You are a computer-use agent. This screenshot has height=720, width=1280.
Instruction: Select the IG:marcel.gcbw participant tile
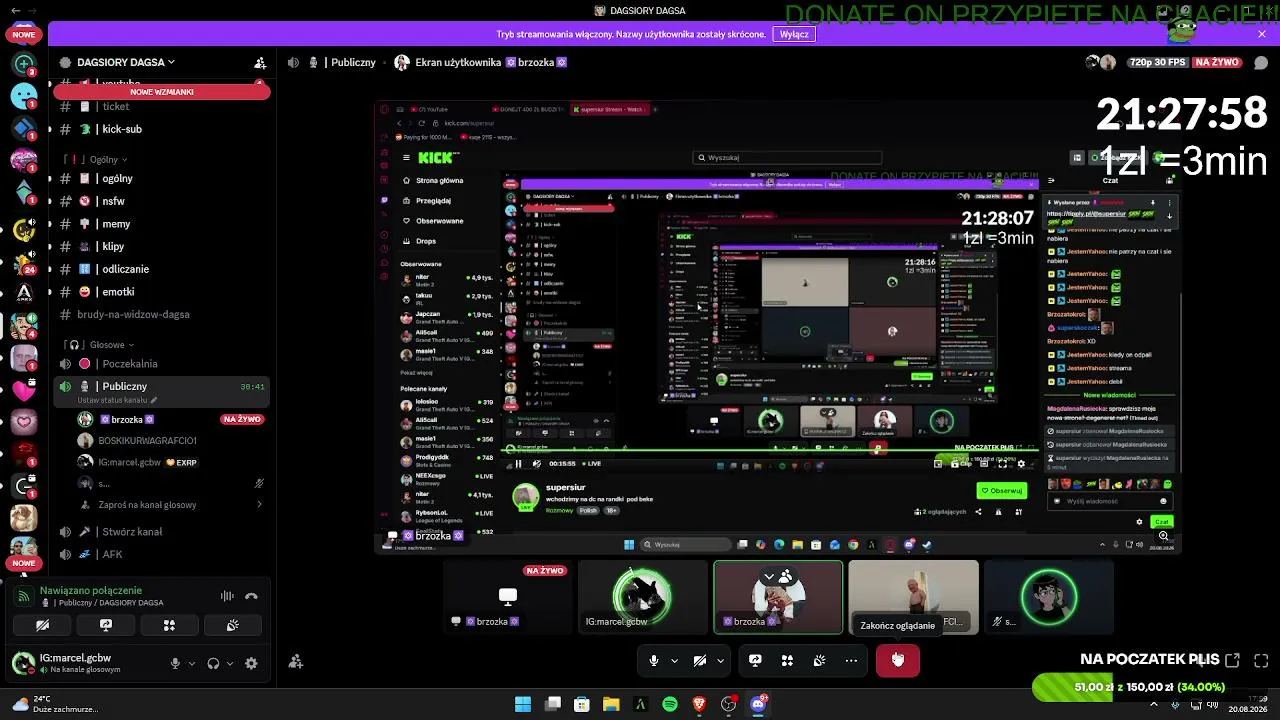tap(643, 597)
